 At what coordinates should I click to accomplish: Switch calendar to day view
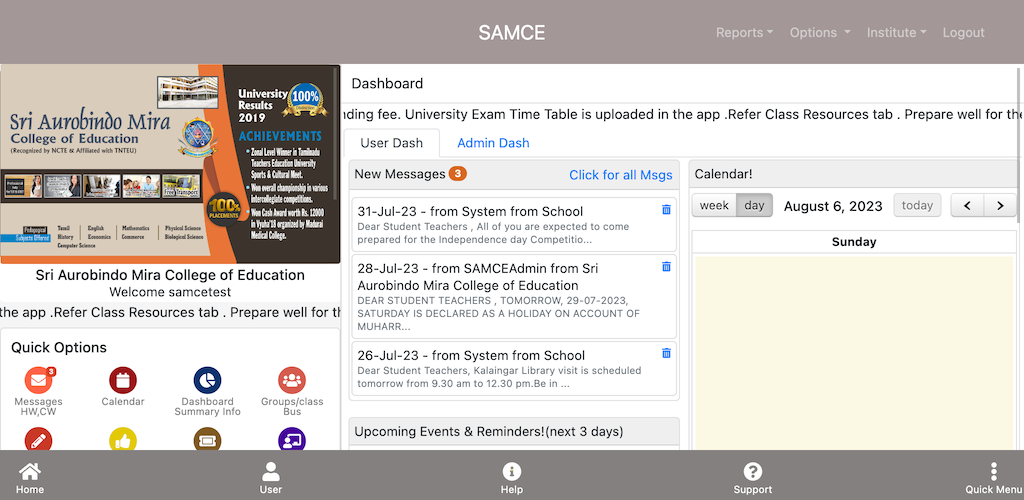coord(754,206)
